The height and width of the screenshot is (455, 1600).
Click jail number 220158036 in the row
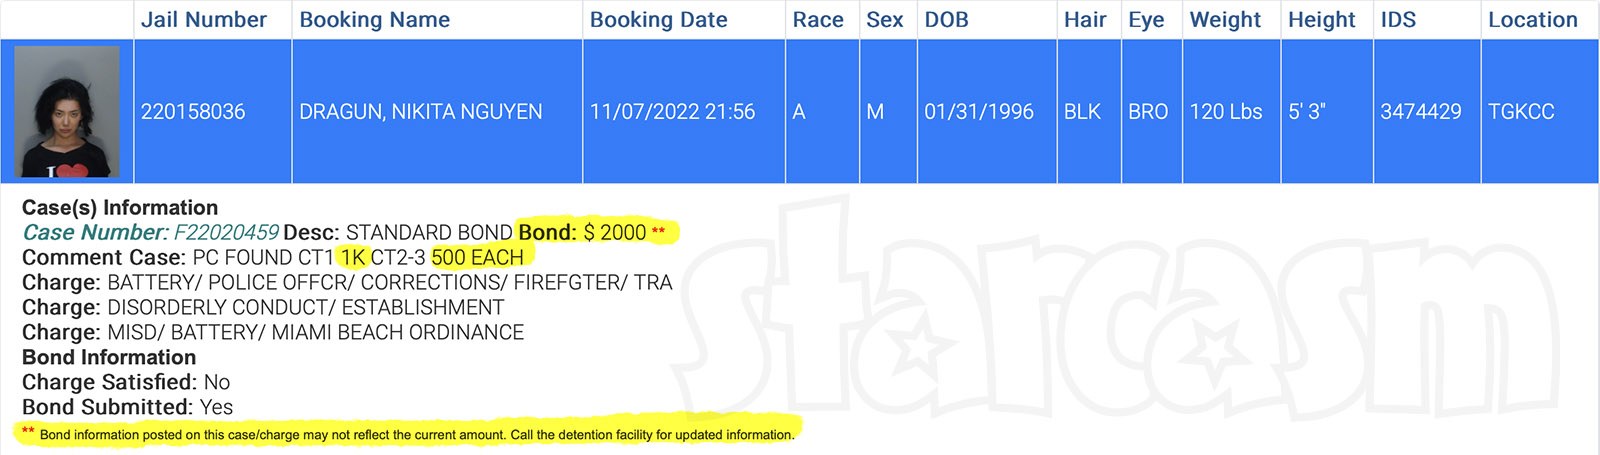(x=193, y=112)
